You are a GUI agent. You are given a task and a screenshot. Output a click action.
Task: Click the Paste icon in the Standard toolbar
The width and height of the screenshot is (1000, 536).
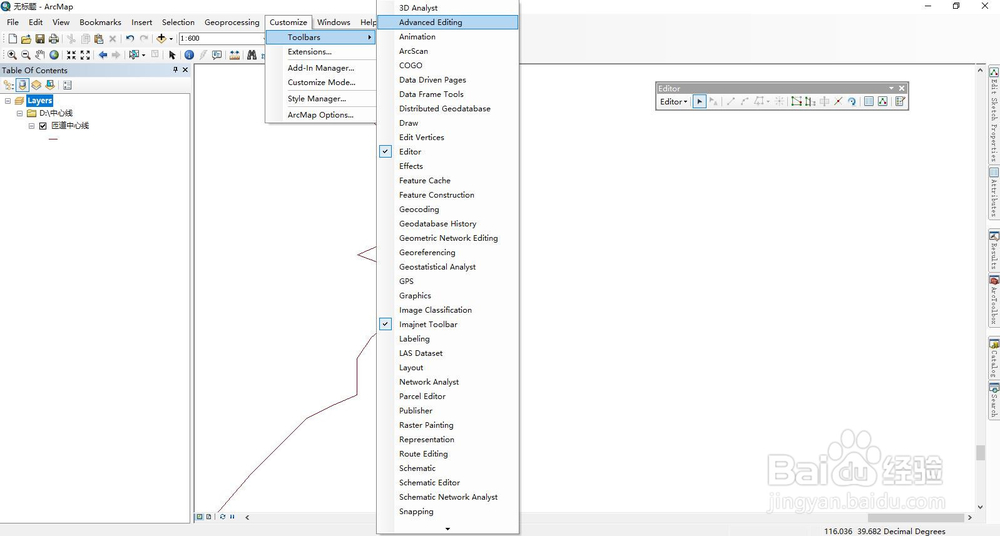click(x=99, y=39)
